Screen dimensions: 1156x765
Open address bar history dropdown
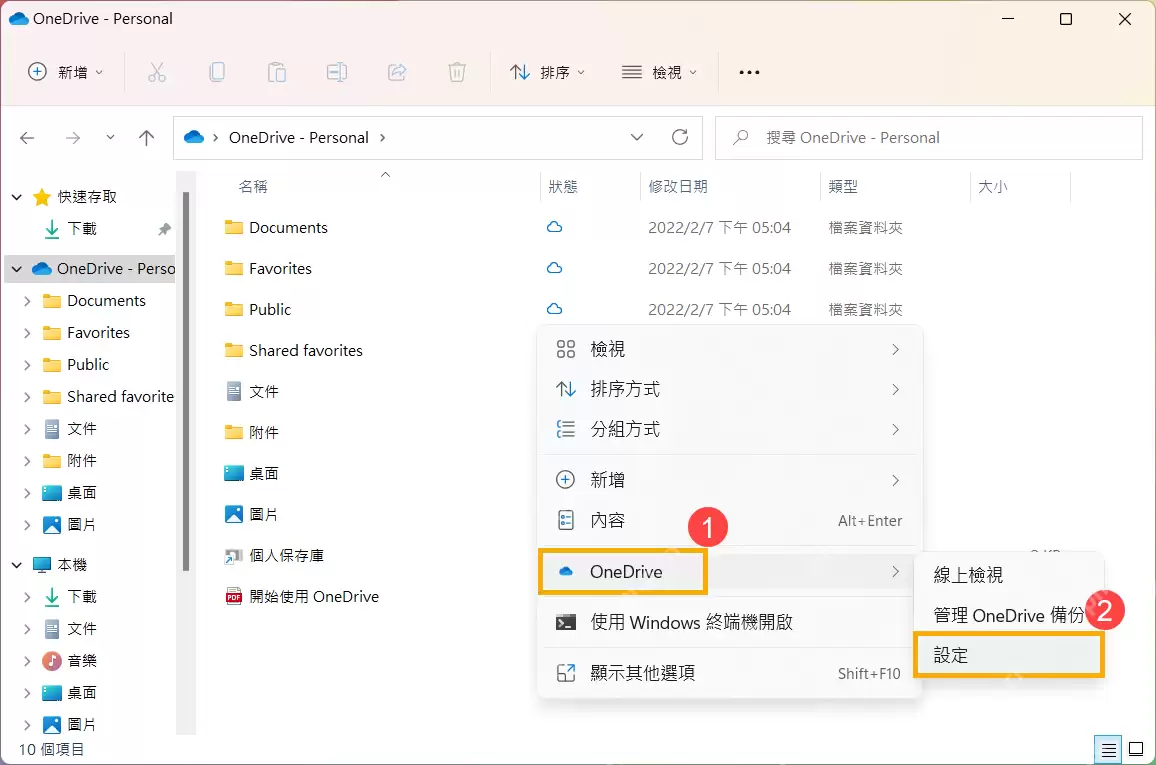click(637, 137)
